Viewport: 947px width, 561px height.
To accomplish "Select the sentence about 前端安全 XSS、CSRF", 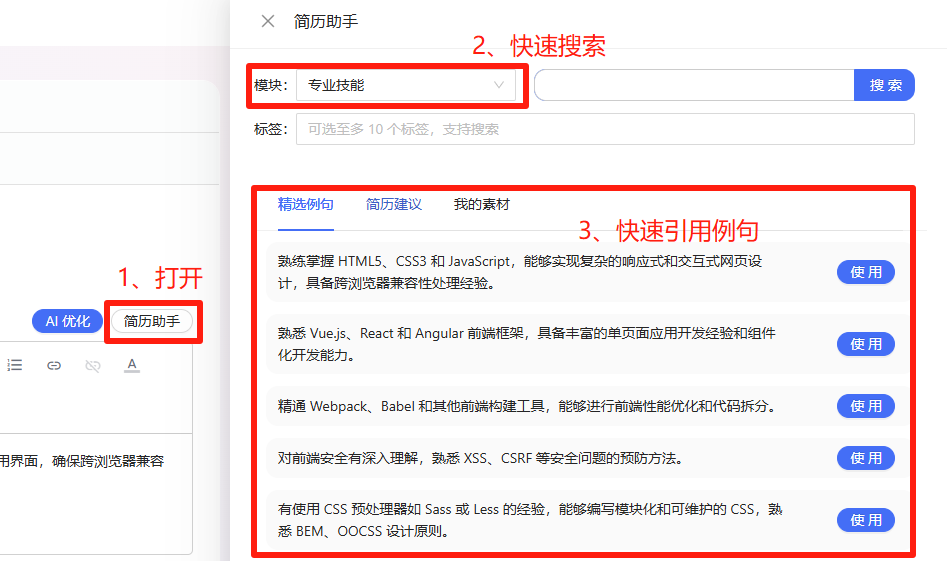I will pyautogui.click(x=481, y=458).
